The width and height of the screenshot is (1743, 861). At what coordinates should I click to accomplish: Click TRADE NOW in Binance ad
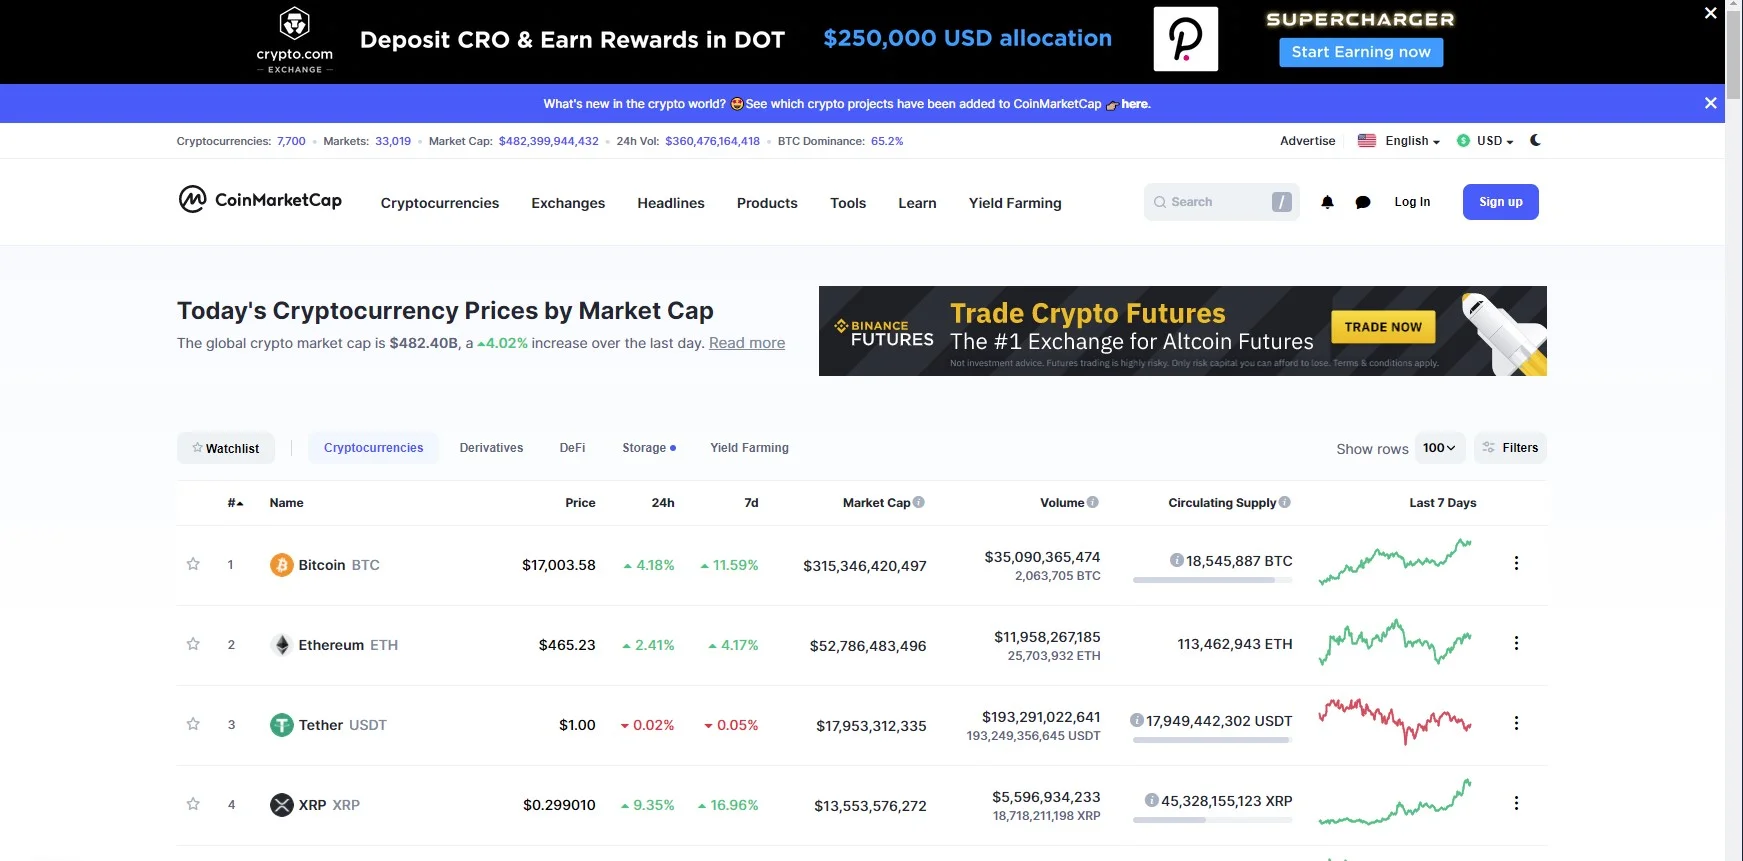point(1383,327)
